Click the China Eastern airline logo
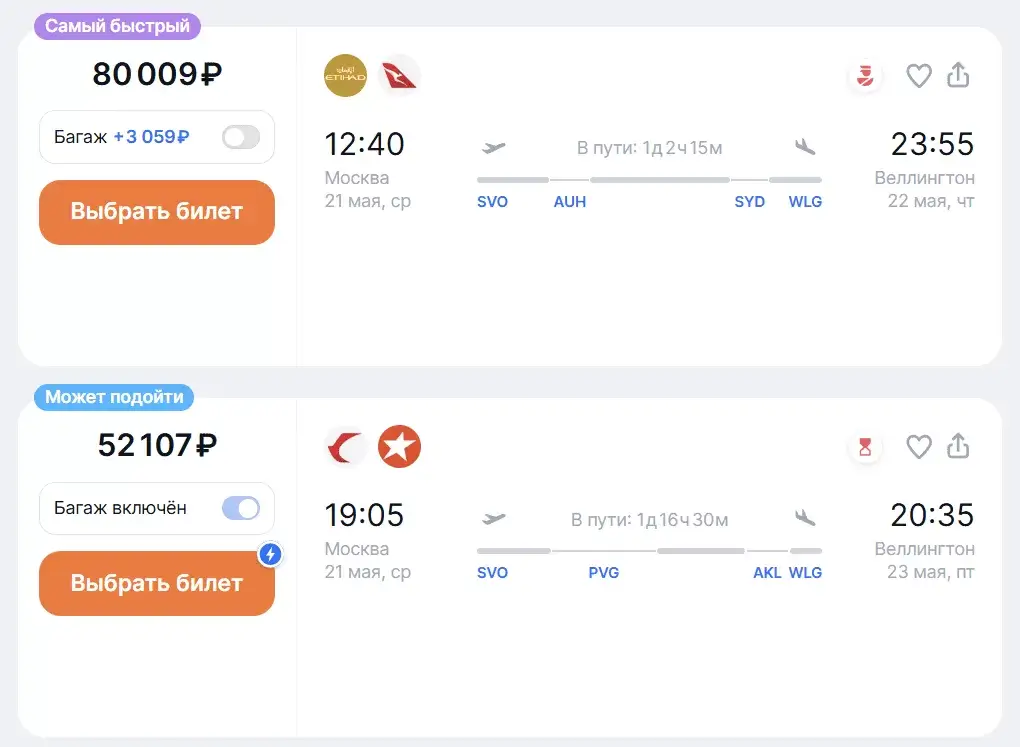1020x747 pixels. (x=345, y=447)
